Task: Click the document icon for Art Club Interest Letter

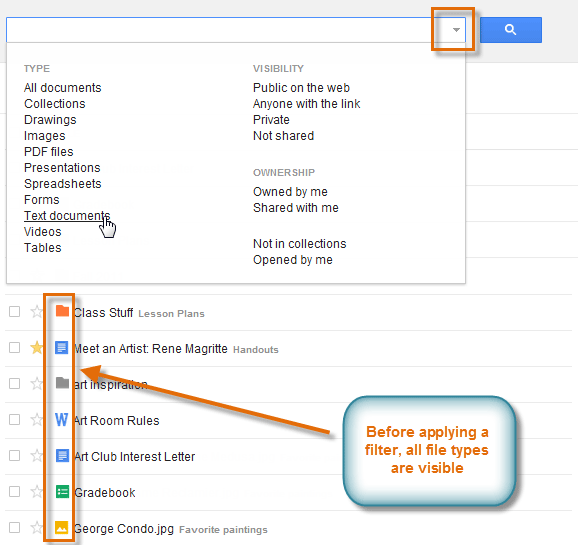Action: click(62, 455)
